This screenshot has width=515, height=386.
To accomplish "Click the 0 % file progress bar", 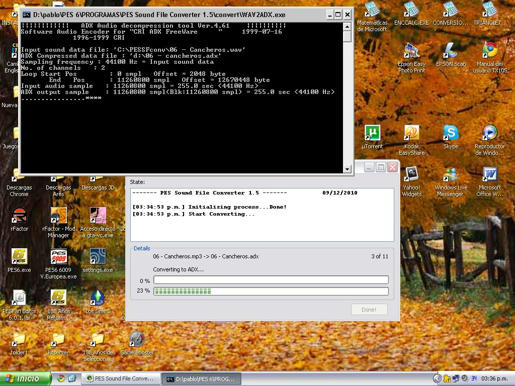I will (271, 280).
